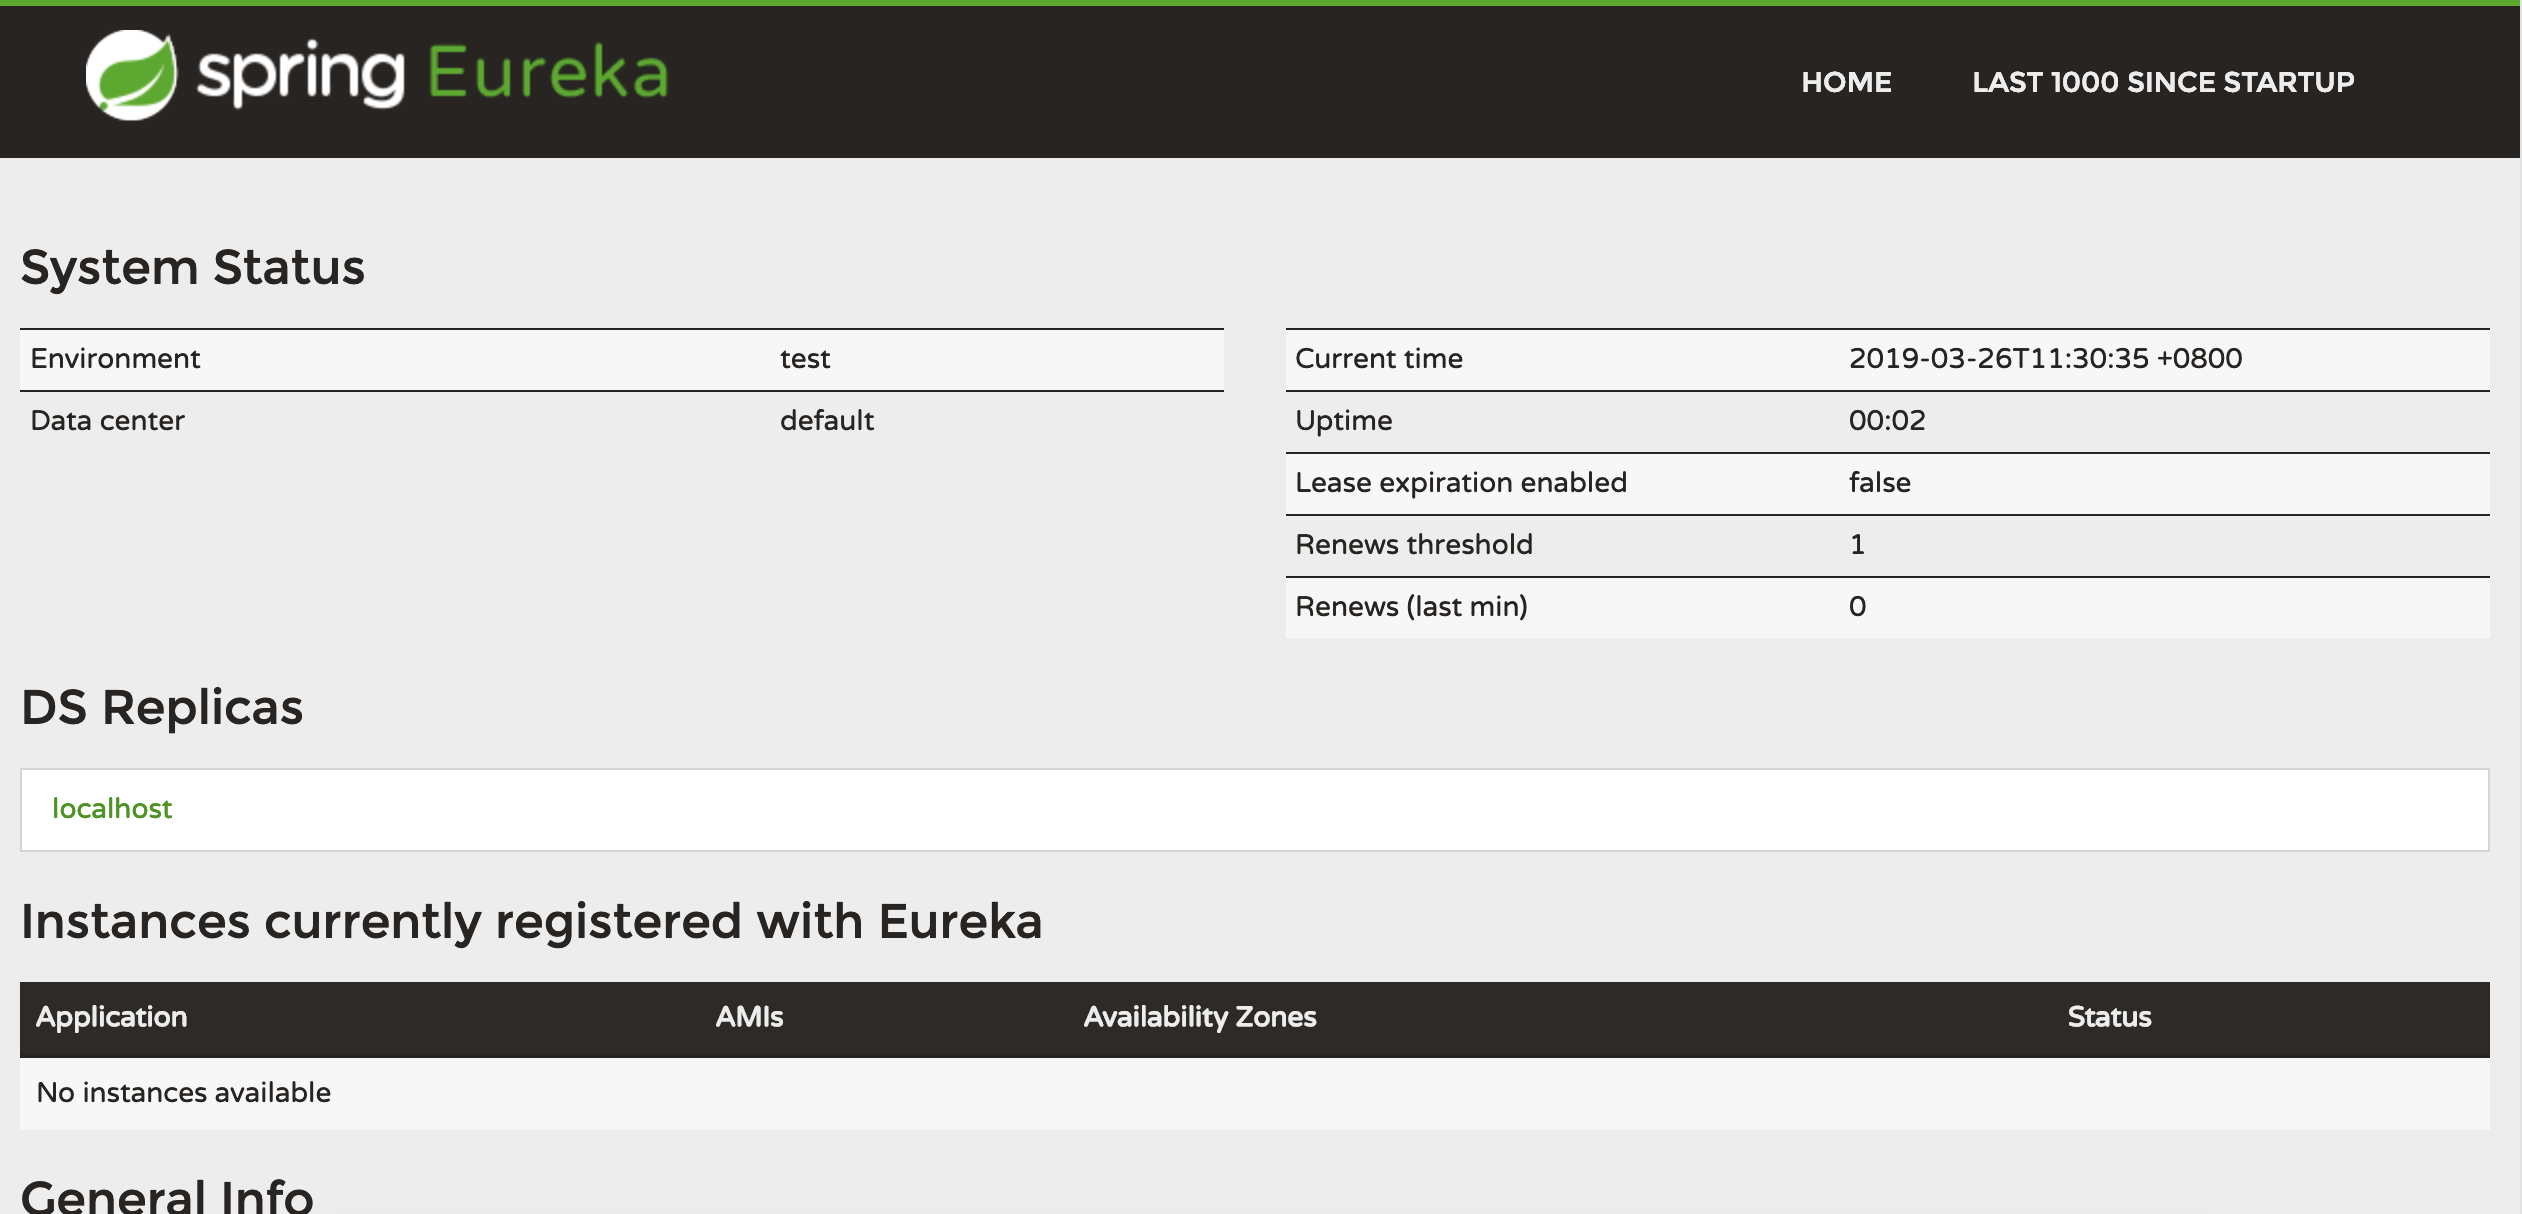Image resolution: width=2522 pixels, height=1214 pixels.
Task: Click the Current time value
Action: [2044, 358]
